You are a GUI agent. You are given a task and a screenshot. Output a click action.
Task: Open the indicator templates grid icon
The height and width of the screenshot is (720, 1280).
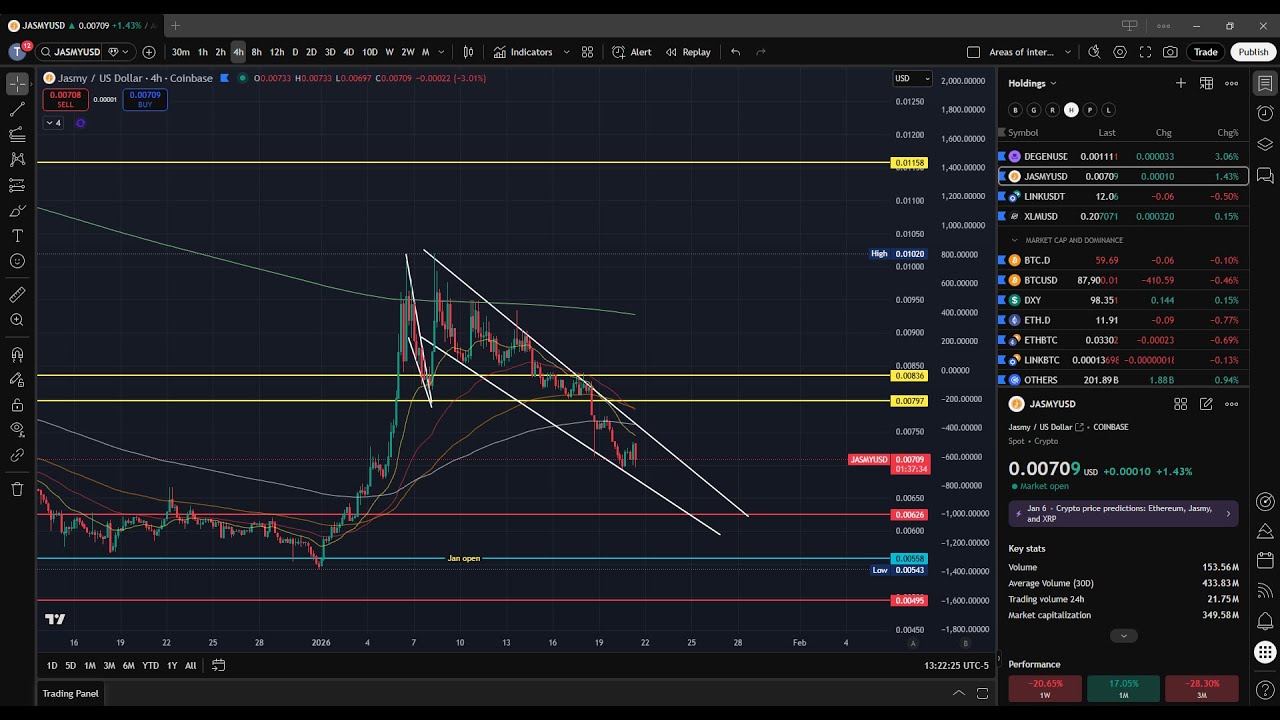[x=587, y=52]
